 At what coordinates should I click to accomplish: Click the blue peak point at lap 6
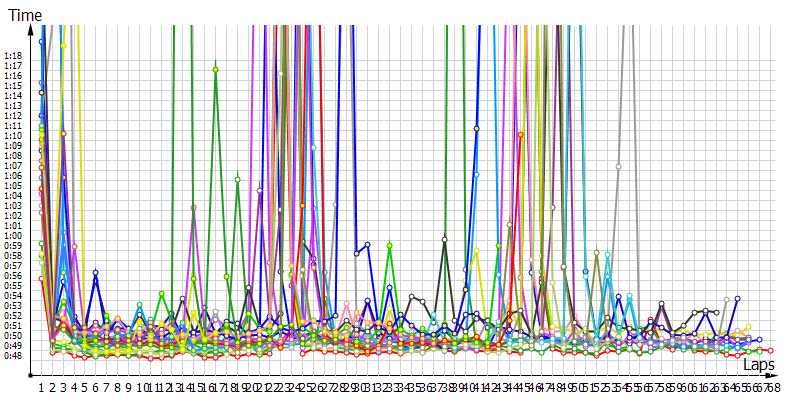coord(96,272)
